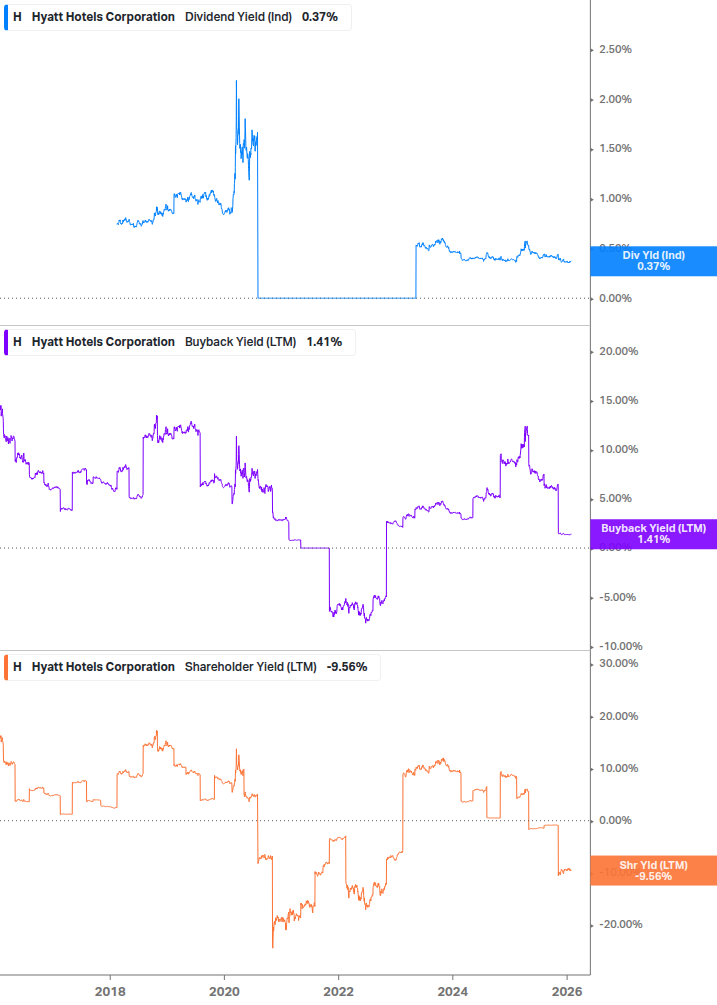
Task: Click the -9.56% value in the Shareholder Yield legend
Action: coord(347,667)
